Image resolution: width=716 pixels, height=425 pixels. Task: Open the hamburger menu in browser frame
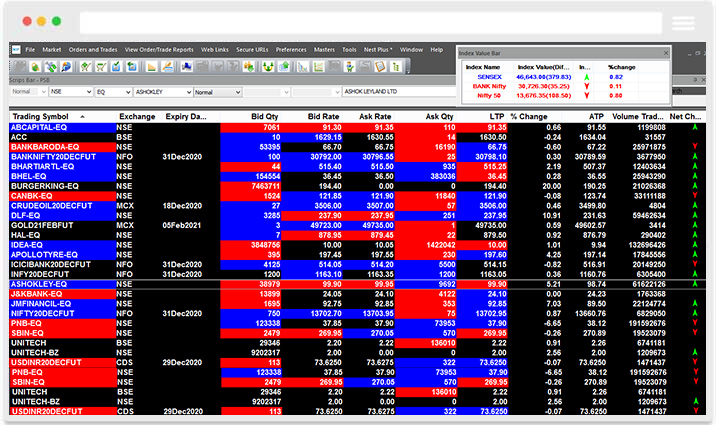[683, 23]
